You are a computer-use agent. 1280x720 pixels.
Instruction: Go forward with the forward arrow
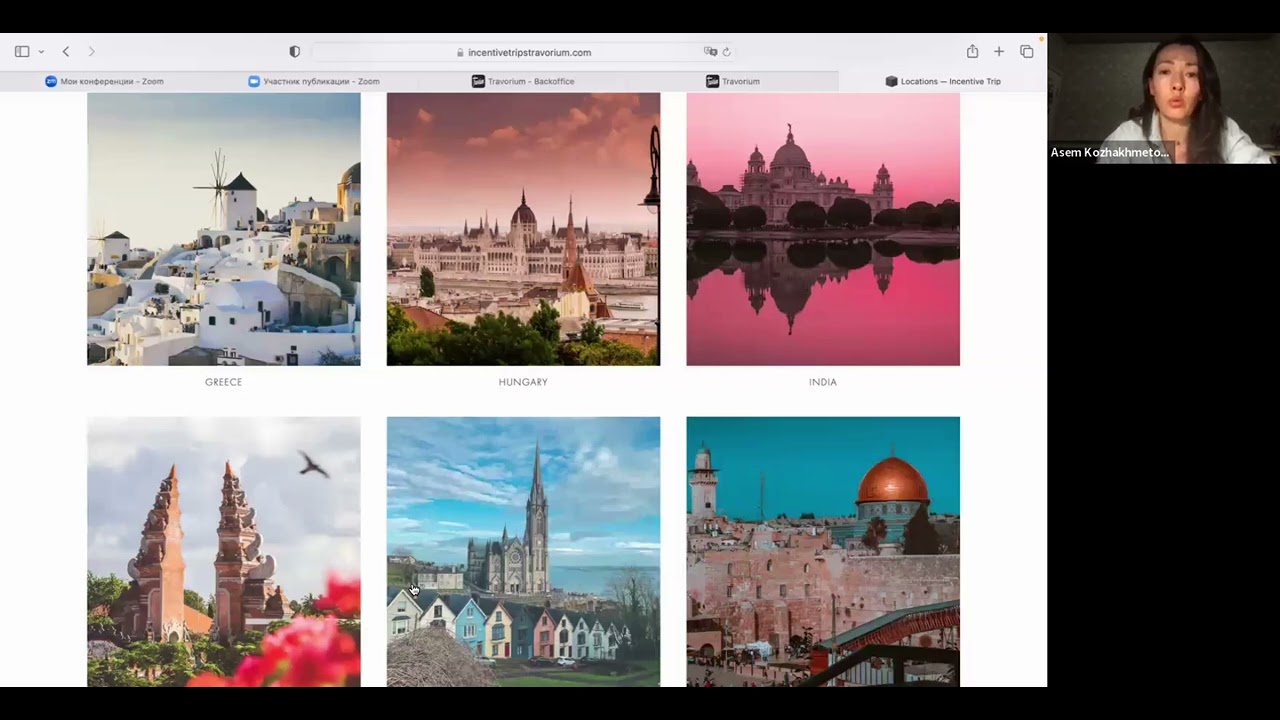point(91,51)
